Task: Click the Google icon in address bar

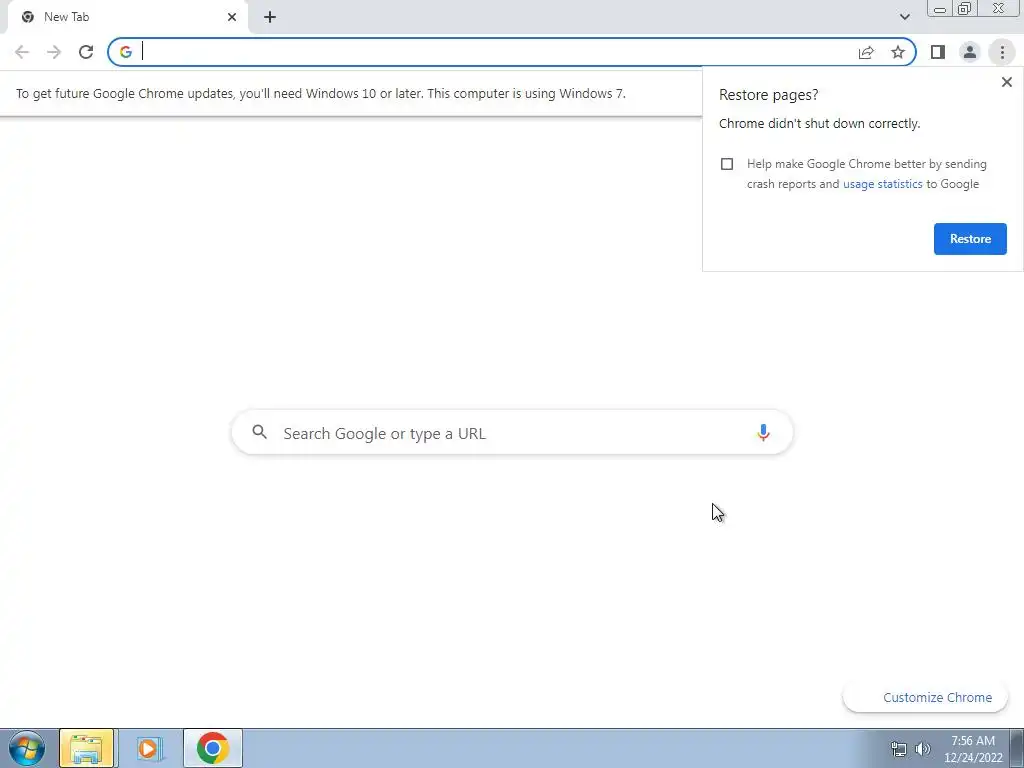Action: coord(125,52)
